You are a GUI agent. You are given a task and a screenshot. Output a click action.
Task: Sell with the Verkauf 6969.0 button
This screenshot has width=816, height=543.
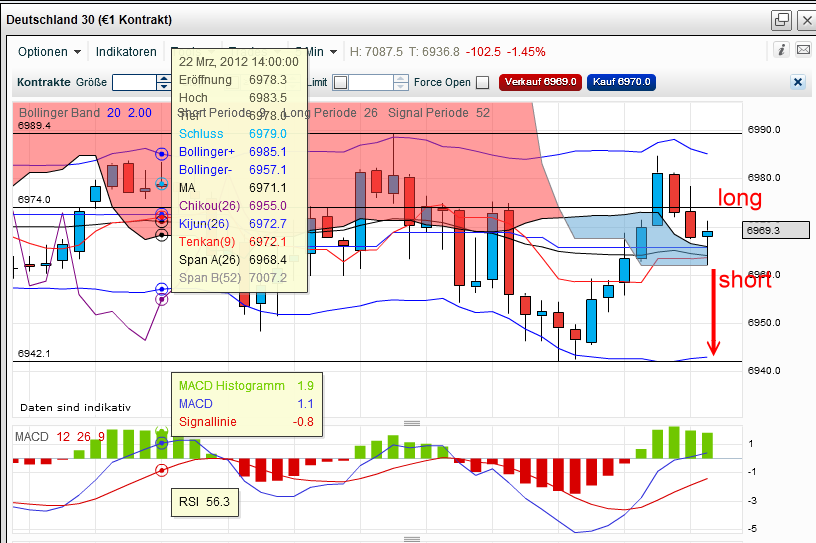(x=540, y=82)
